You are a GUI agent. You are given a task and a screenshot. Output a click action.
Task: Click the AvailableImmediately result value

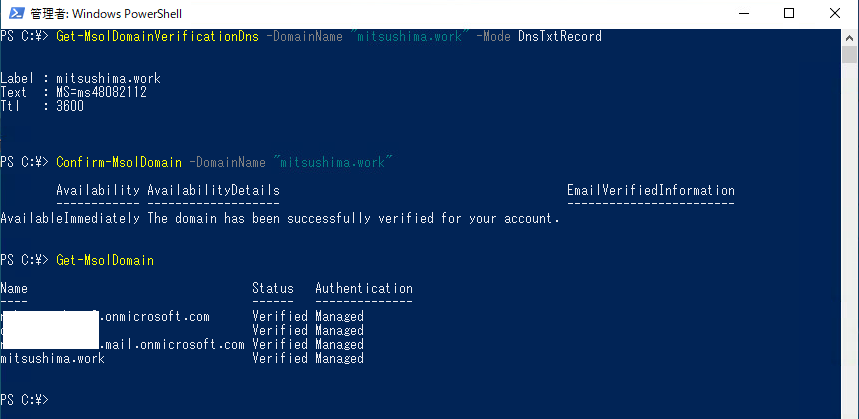(70, 218)
